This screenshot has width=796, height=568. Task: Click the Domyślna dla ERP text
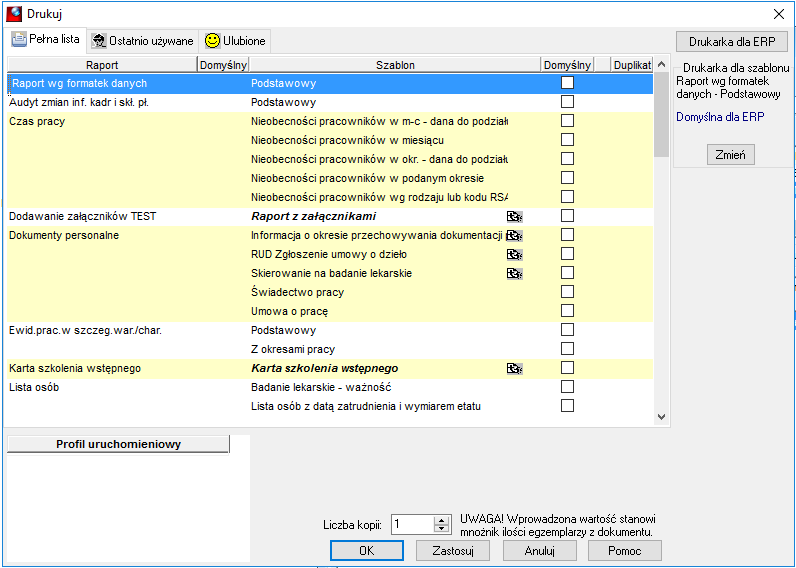pos(720,117)
